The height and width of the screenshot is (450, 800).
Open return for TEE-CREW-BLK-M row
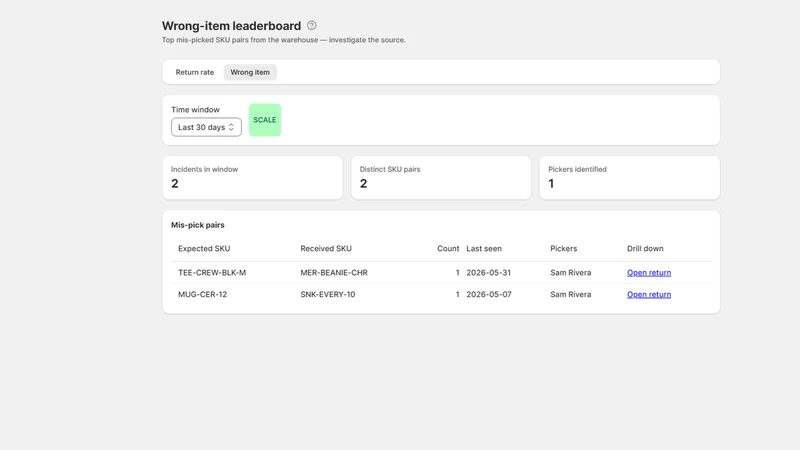[649, 272]
